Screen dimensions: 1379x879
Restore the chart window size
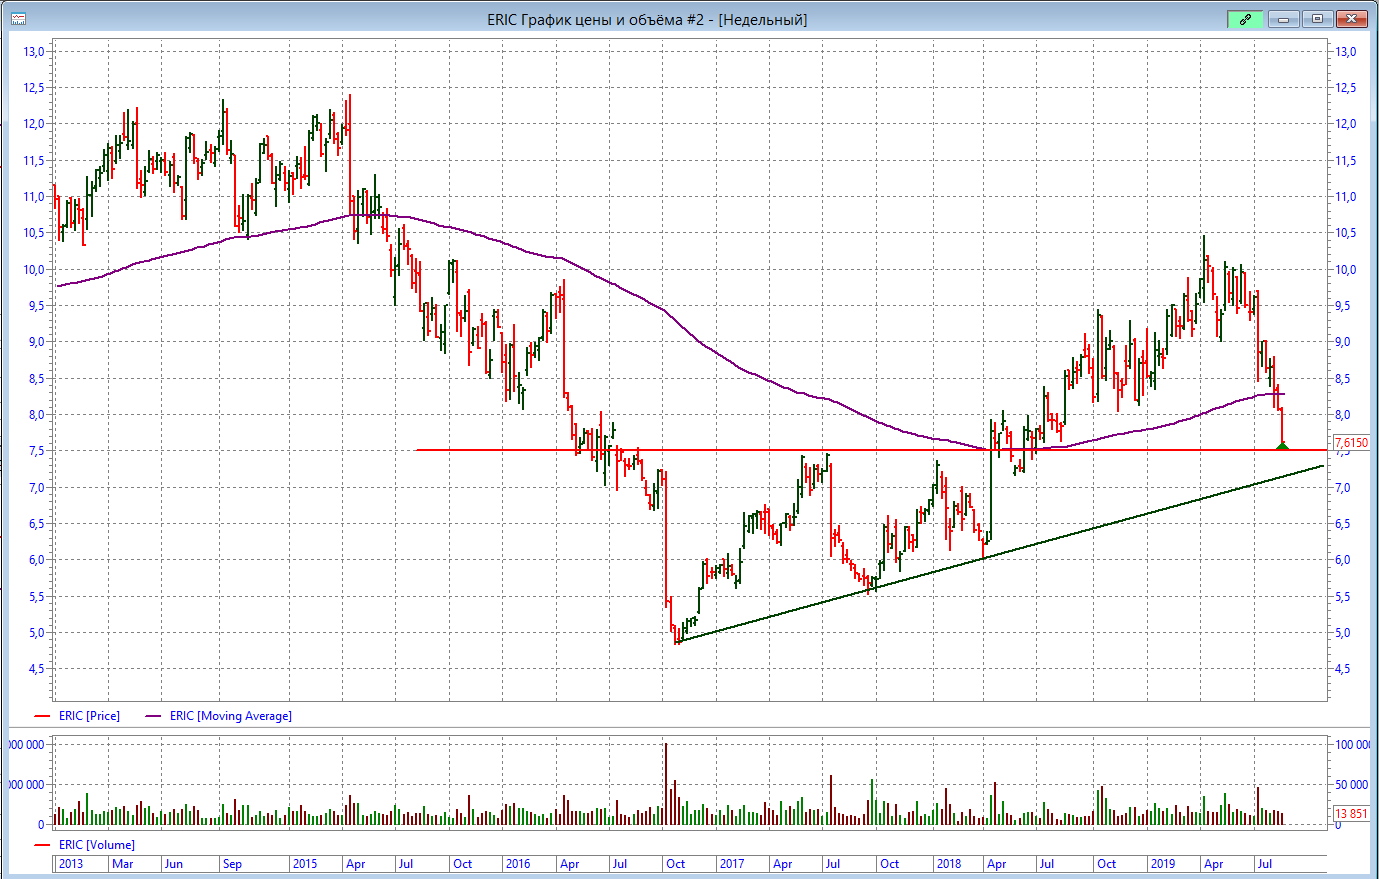pos(1317,19)
